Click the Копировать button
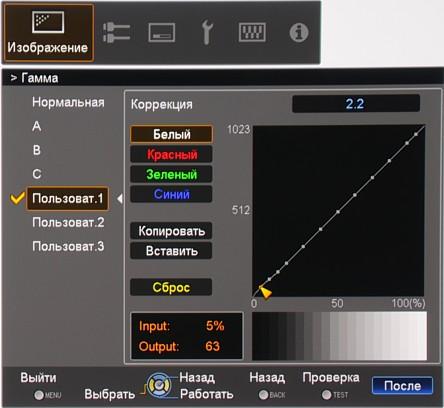The height and width of the screenshot is (408, 444). pos(171,231)
